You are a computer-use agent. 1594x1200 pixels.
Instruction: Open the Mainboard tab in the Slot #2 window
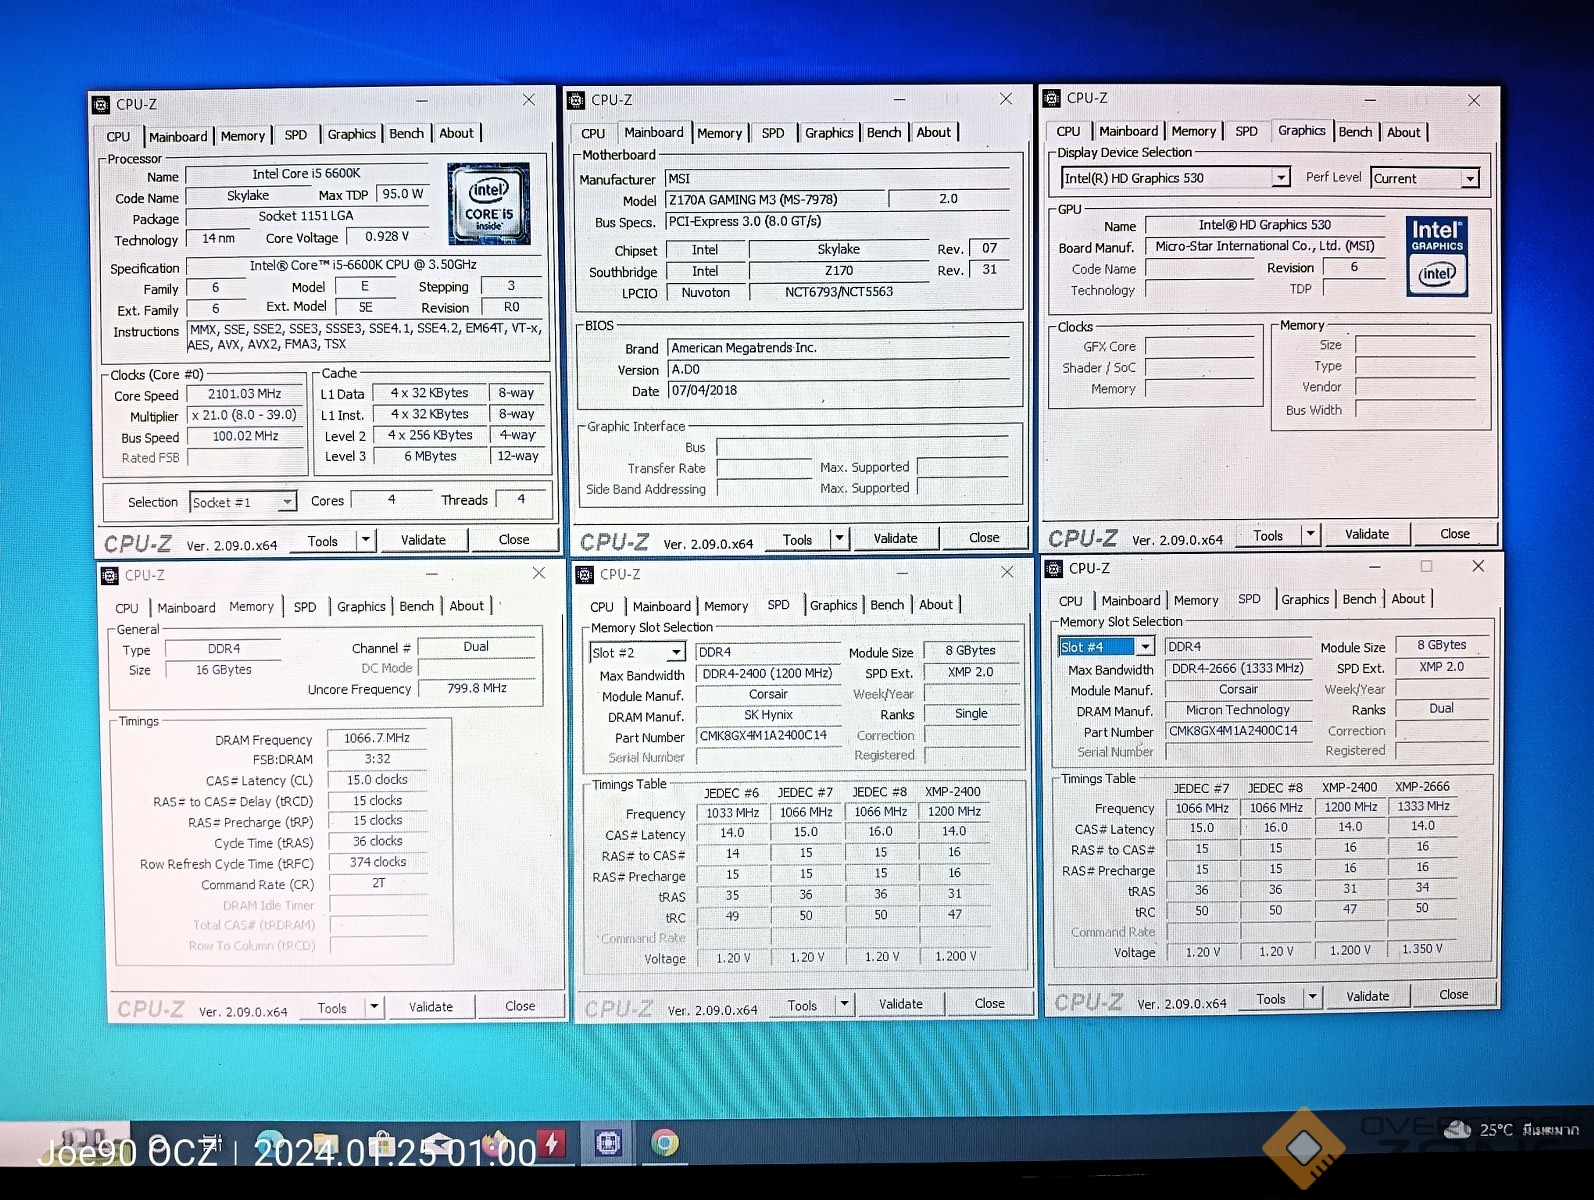tap(661, 606)
